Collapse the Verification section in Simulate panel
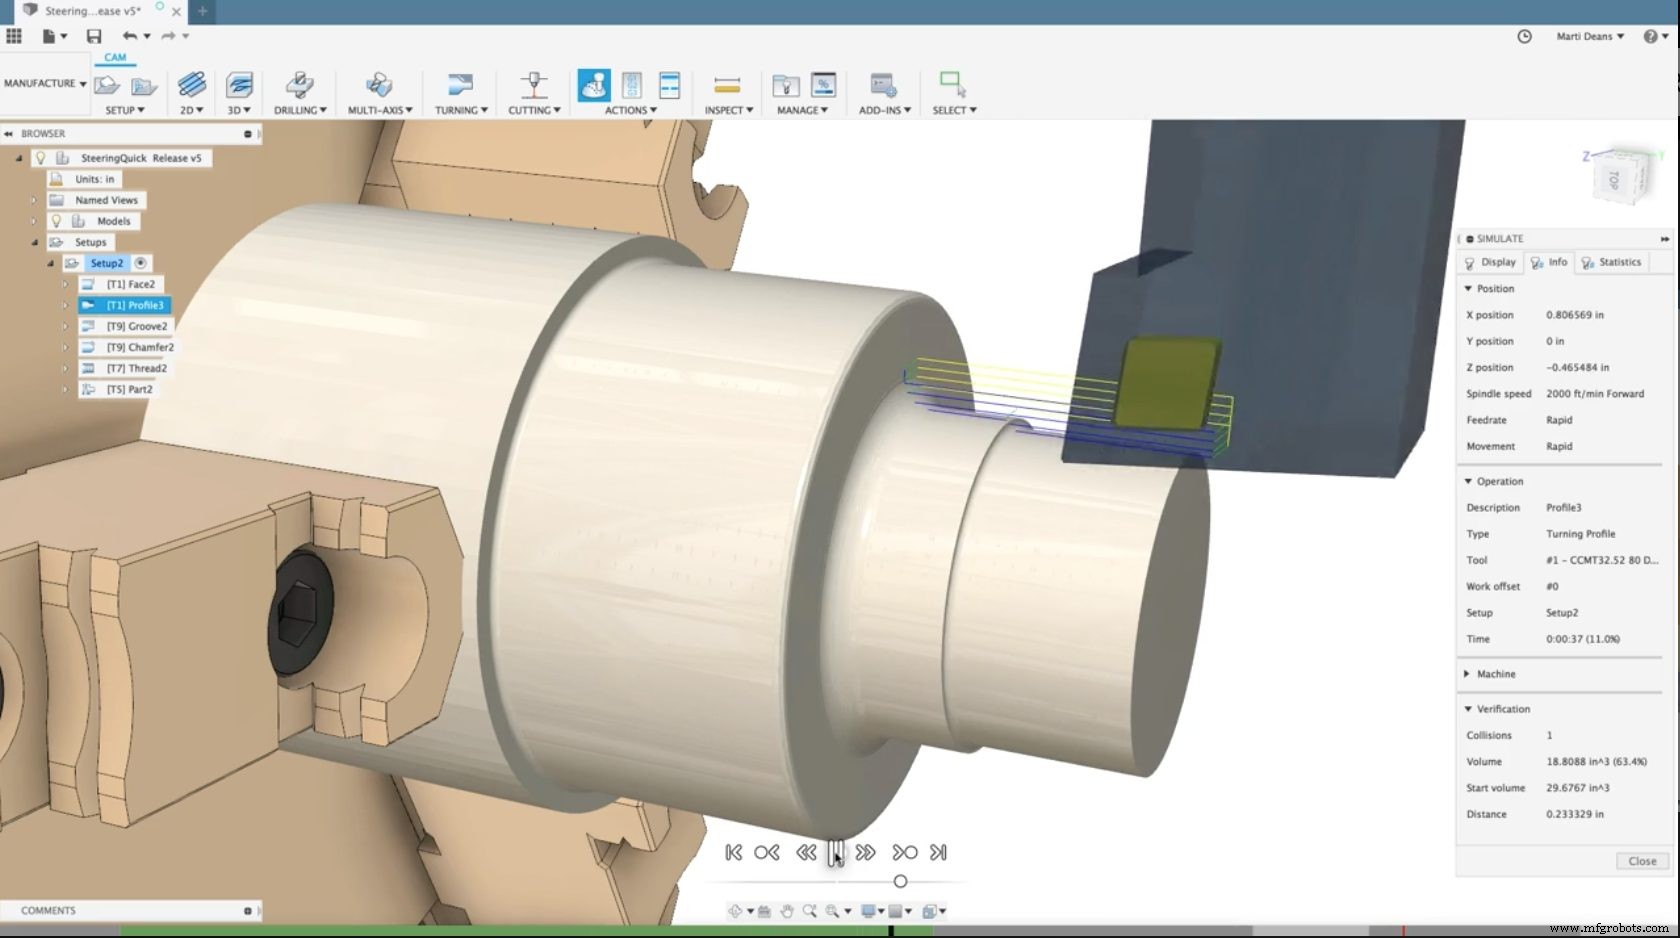 (x=1467, y=708)
